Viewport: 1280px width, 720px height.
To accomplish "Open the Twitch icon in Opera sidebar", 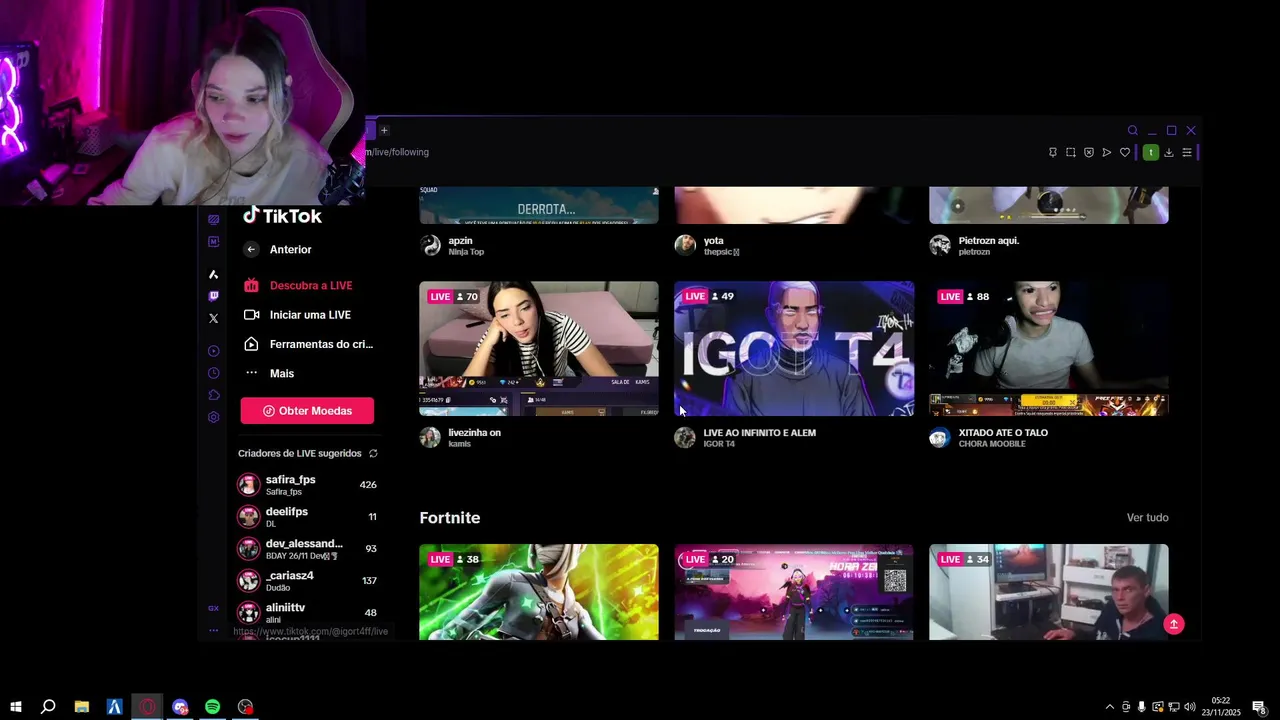I will click(213, 296).
